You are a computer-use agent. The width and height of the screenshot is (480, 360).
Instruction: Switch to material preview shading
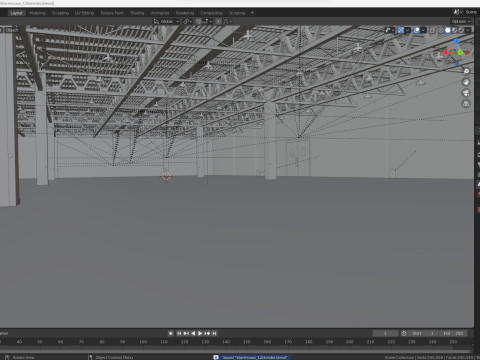(454, 30)
